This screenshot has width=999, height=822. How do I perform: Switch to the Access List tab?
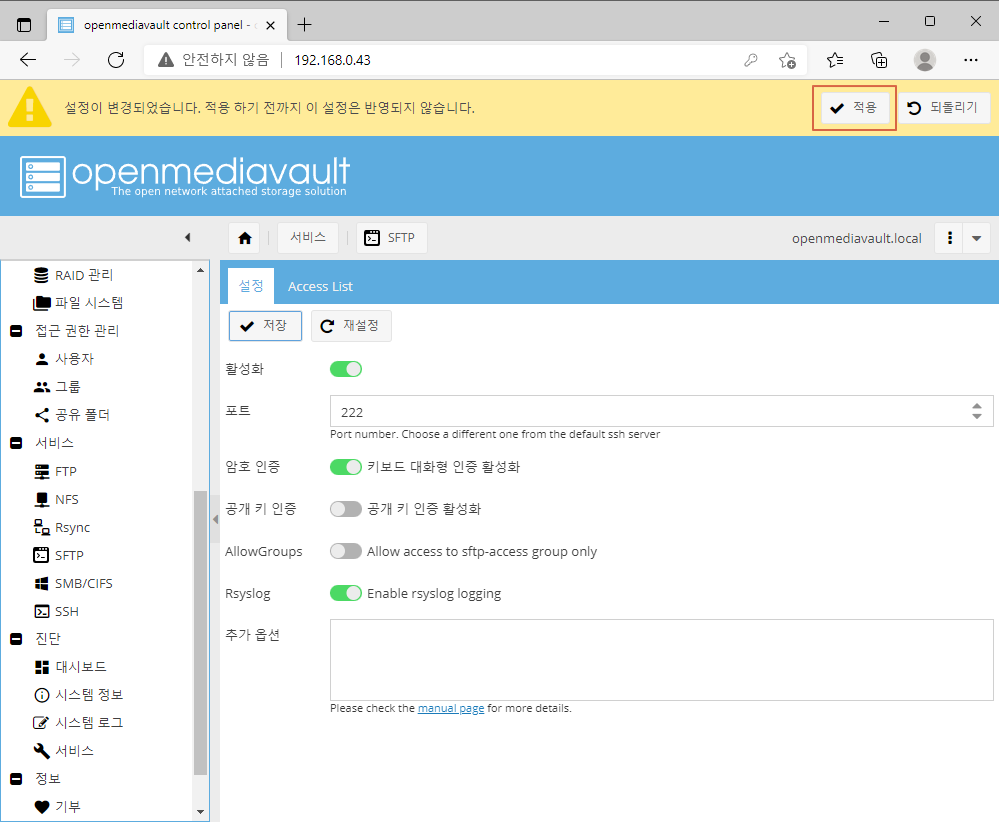(320, 287)
